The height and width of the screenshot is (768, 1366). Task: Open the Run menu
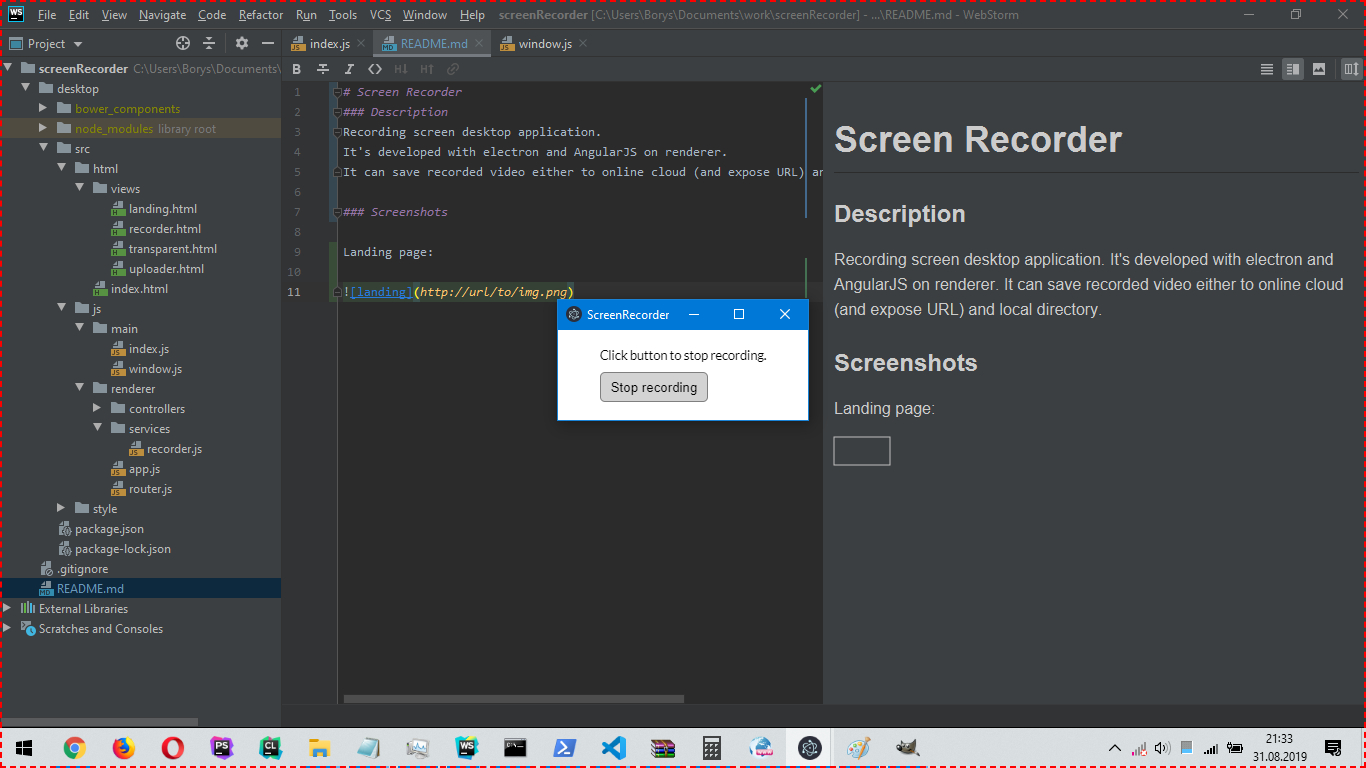306,15
